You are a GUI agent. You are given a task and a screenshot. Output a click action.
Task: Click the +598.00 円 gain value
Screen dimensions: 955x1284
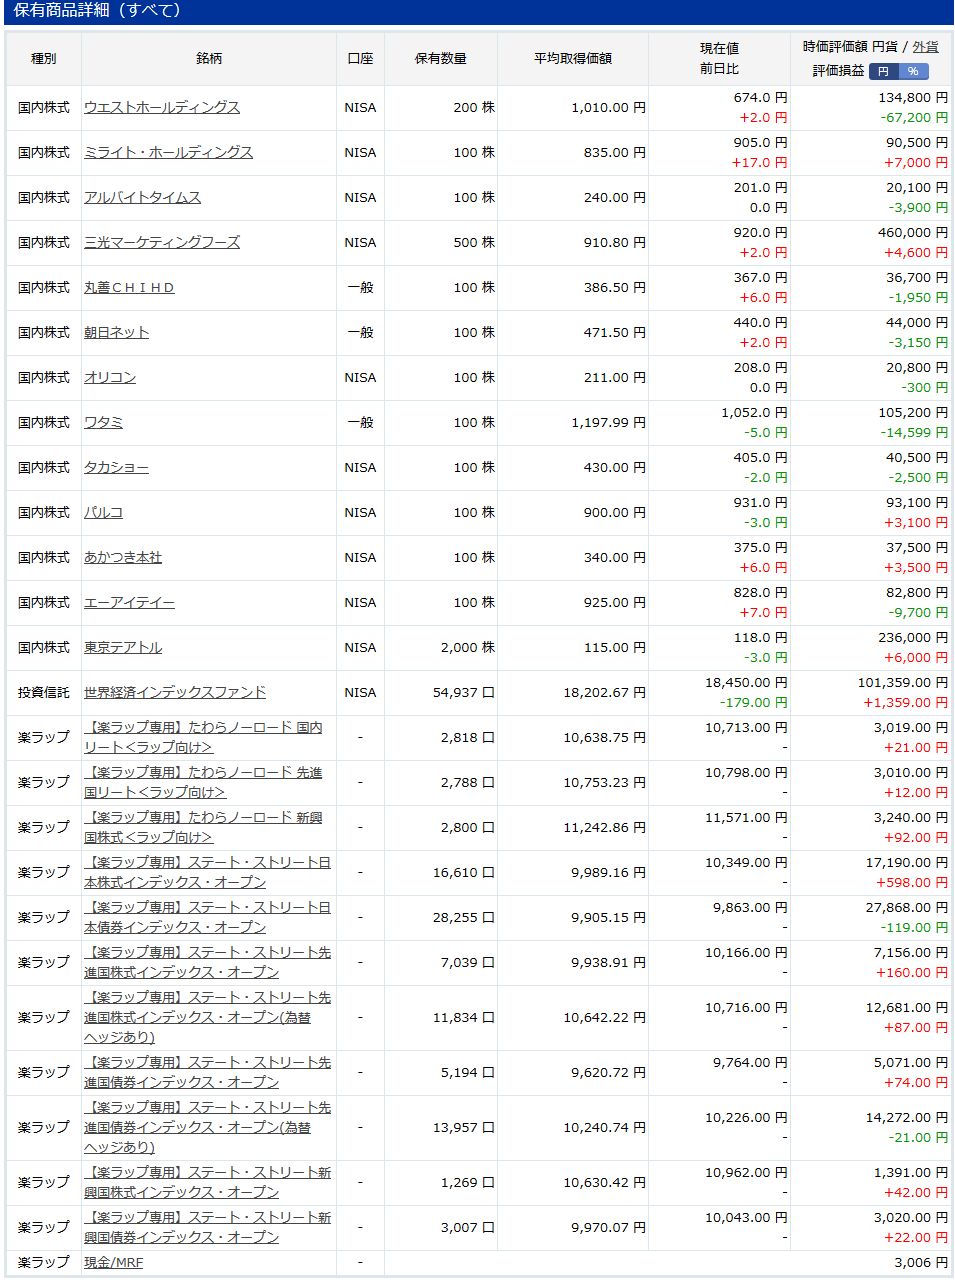coord(912,882)
